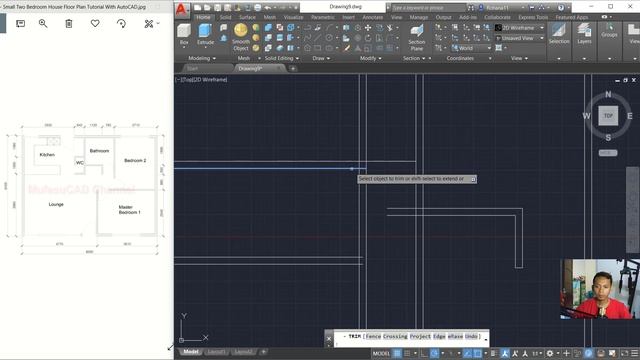
Task: Click the zoom magnifier icon in photo viewer
Action: (43, 24)
